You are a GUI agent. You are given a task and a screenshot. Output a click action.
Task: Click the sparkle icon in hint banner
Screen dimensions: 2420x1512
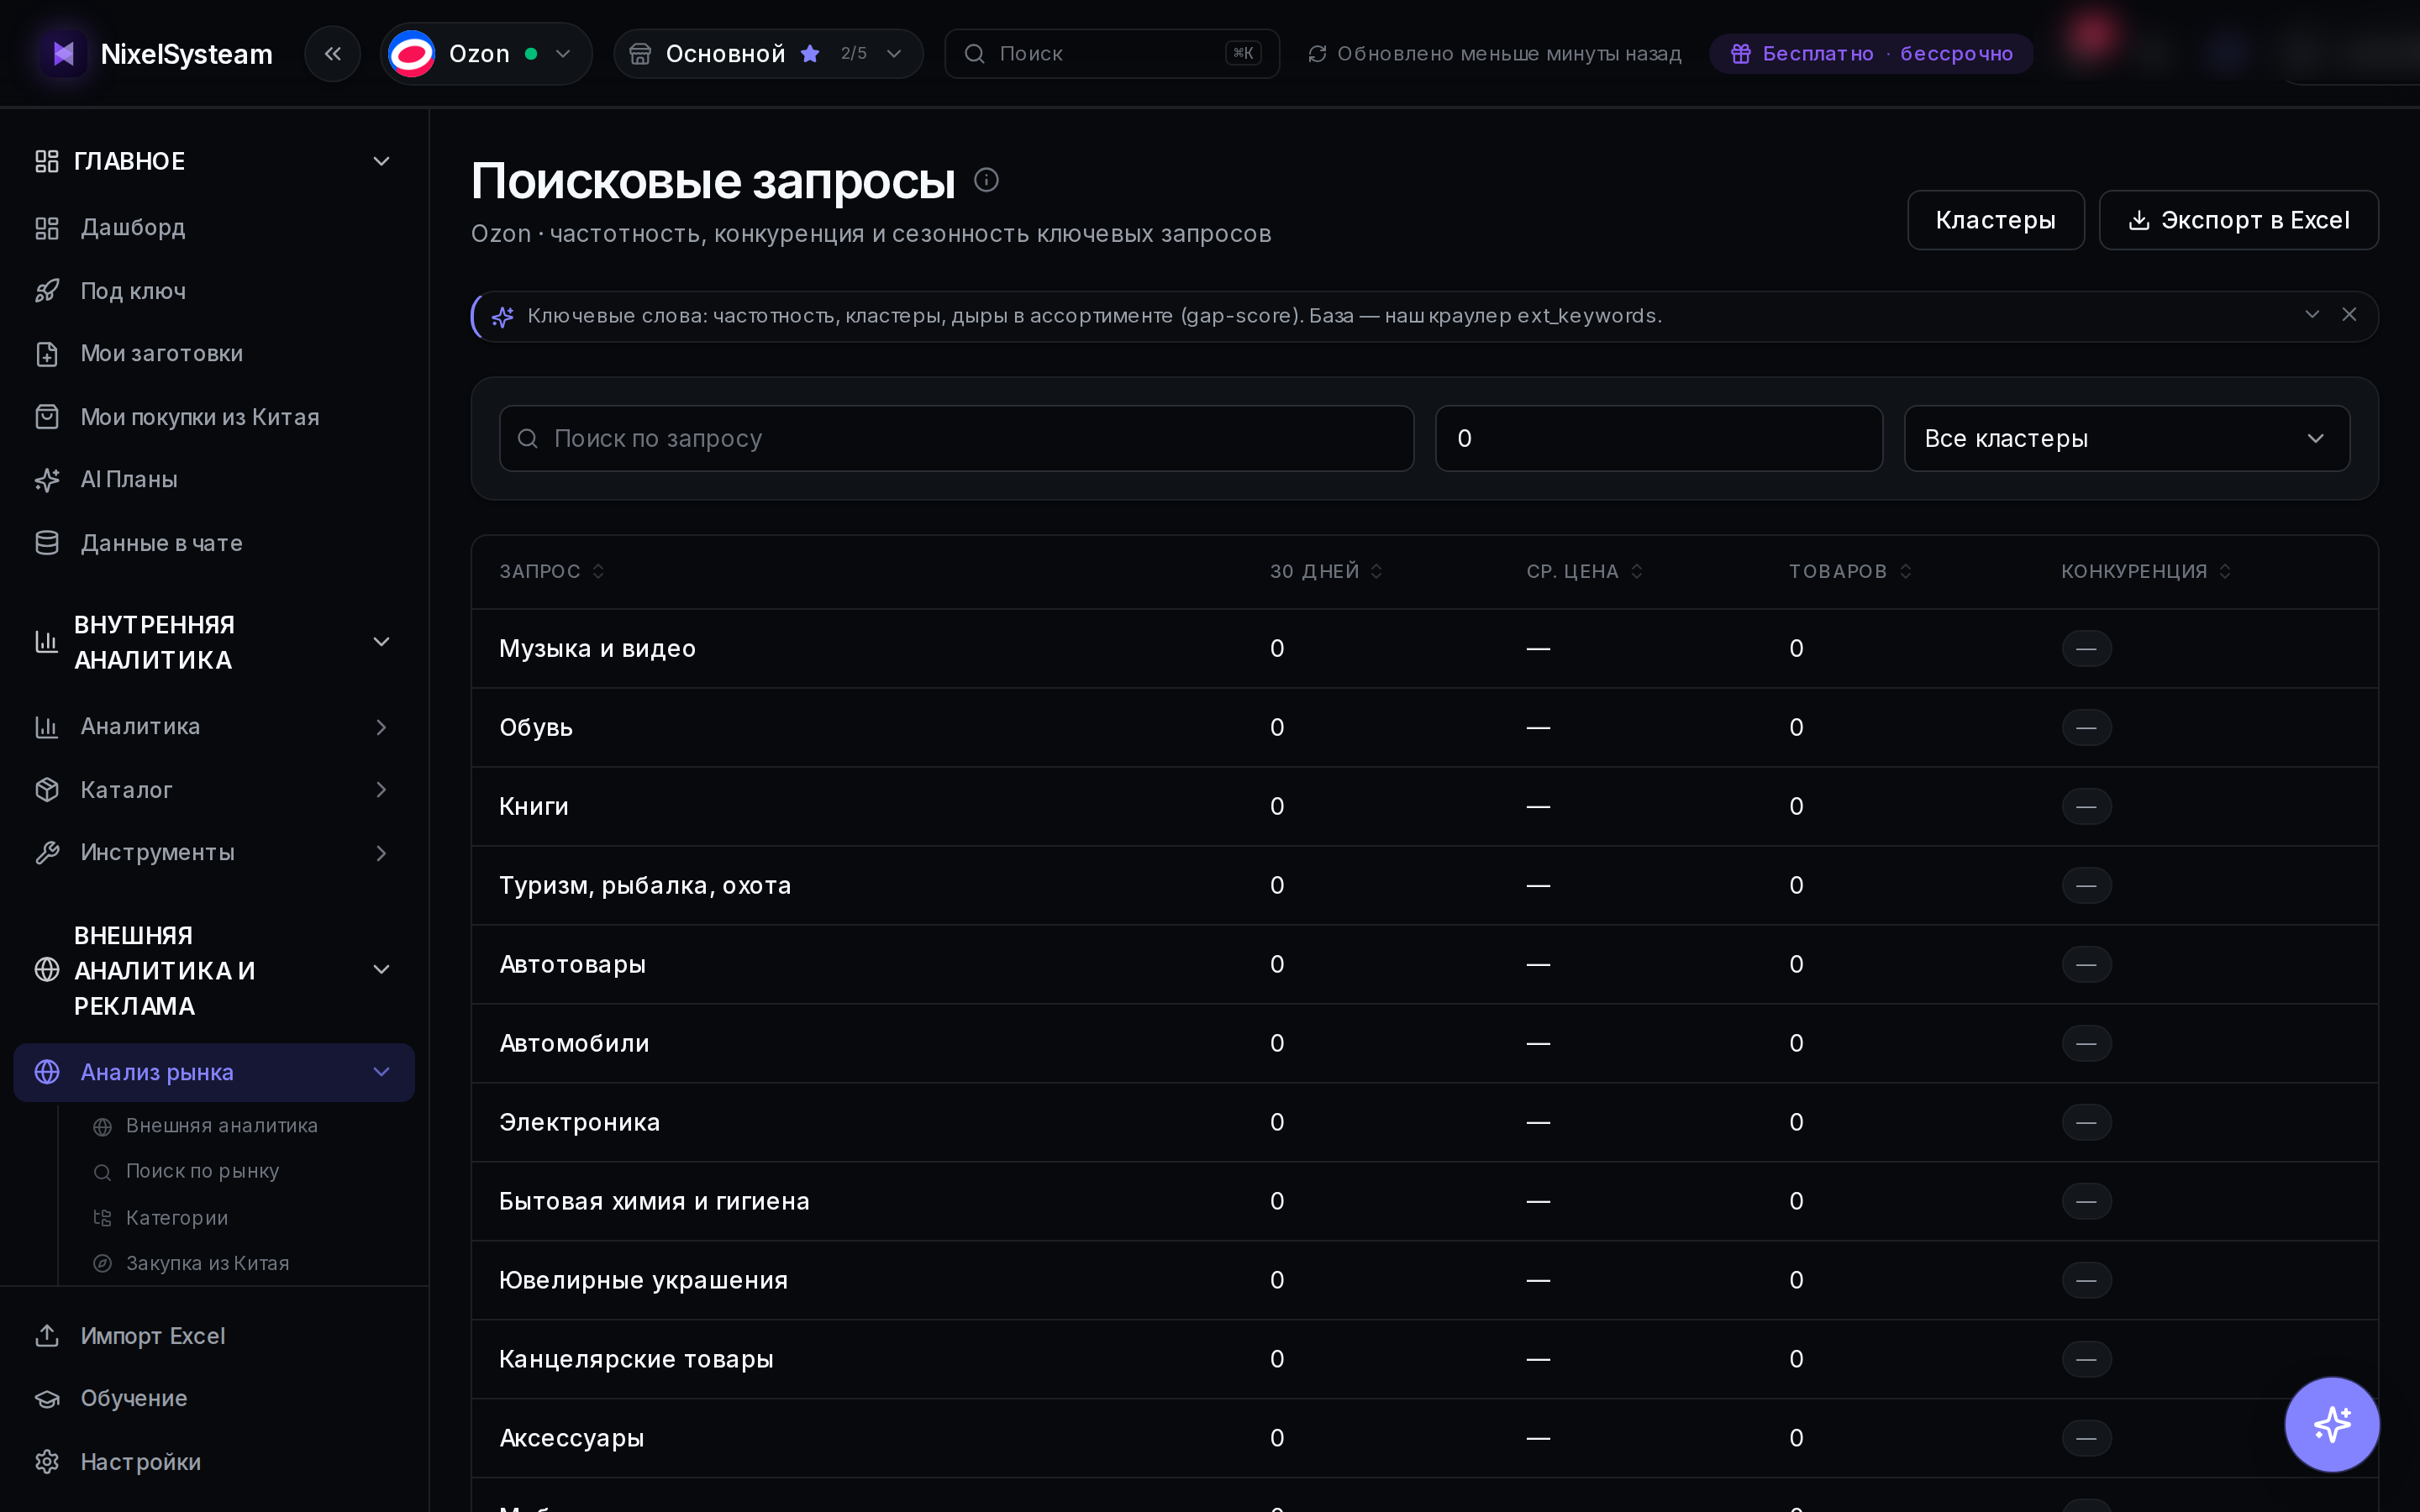[x=502, y=316]
